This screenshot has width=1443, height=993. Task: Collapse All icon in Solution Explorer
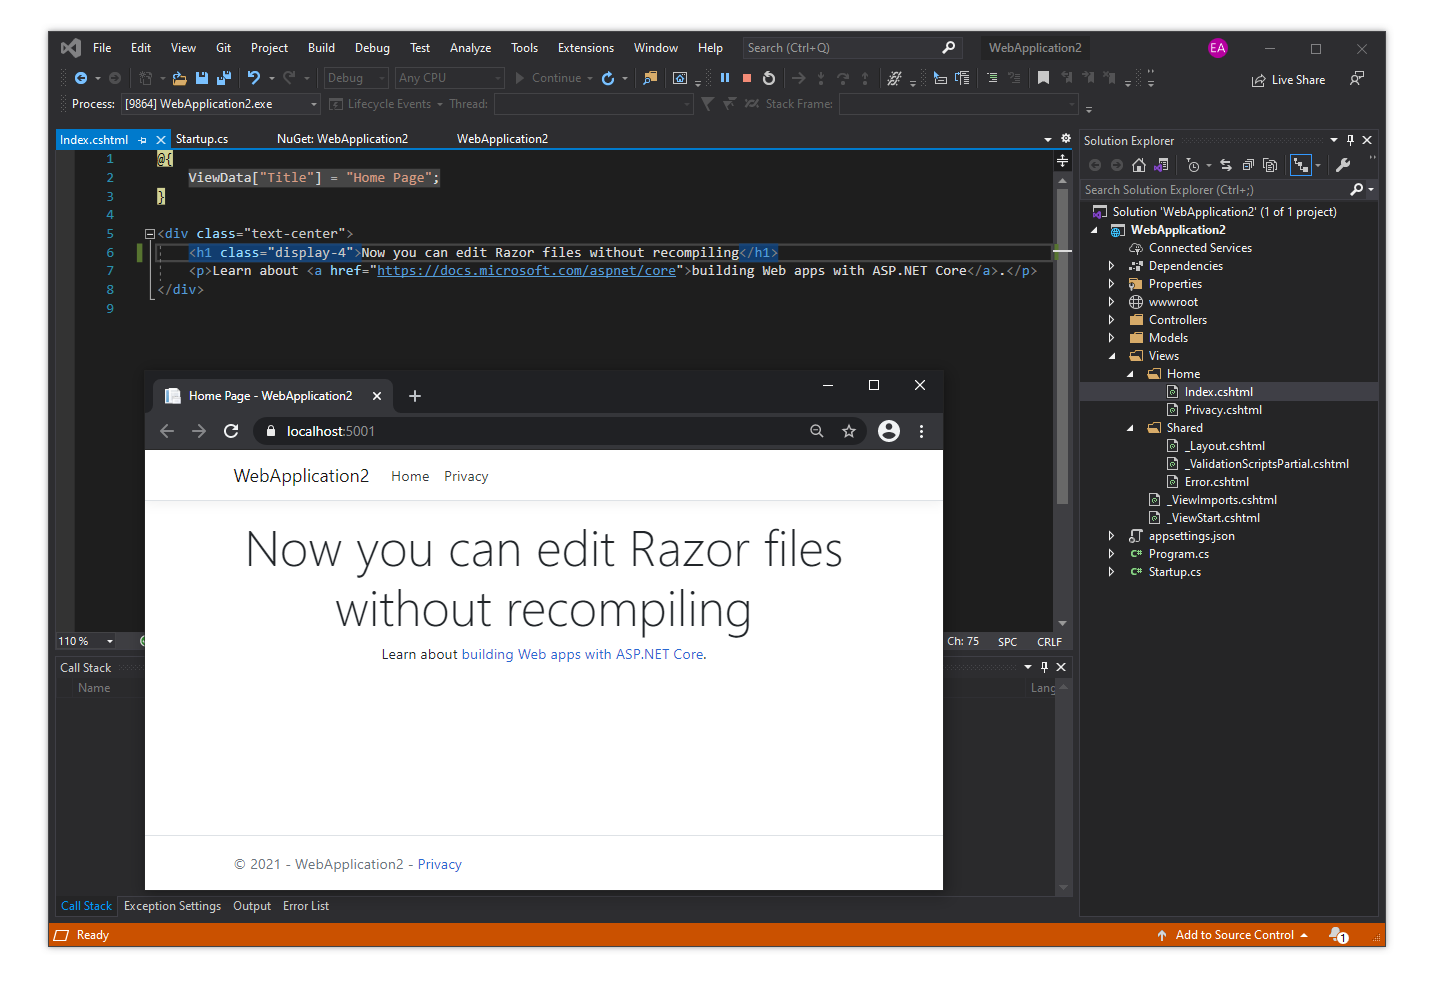1248,165
